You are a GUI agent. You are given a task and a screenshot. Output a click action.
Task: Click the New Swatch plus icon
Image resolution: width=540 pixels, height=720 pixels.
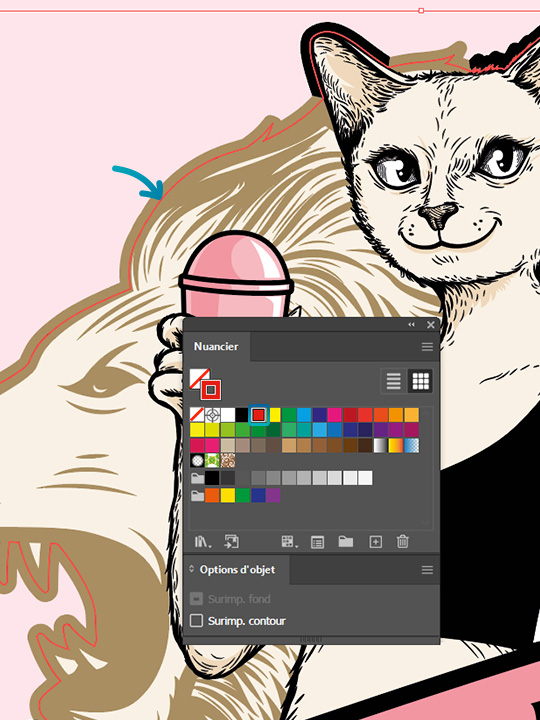[x=376, y=542]
